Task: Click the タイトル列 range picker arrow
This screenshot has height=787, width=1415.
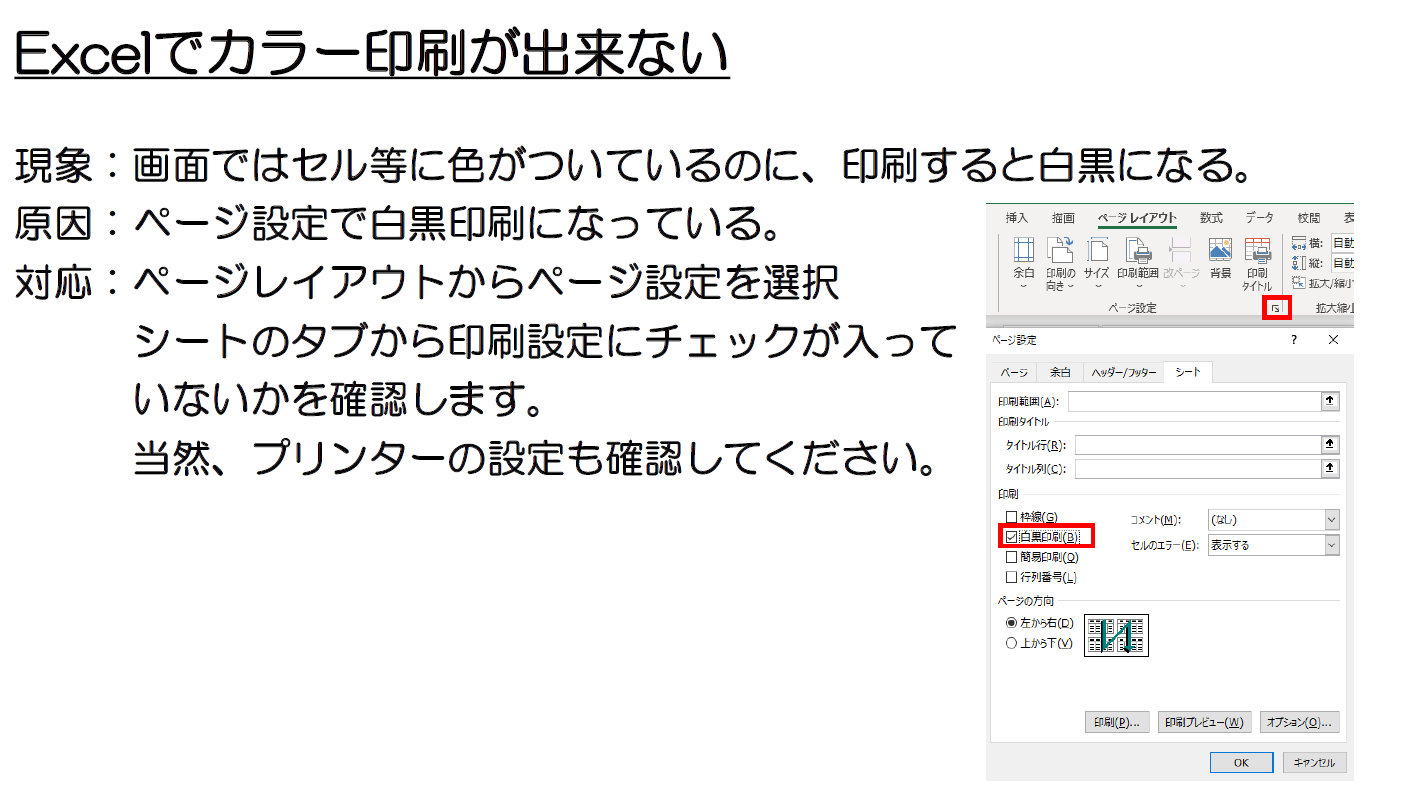Action: [x=1330, y=468]
